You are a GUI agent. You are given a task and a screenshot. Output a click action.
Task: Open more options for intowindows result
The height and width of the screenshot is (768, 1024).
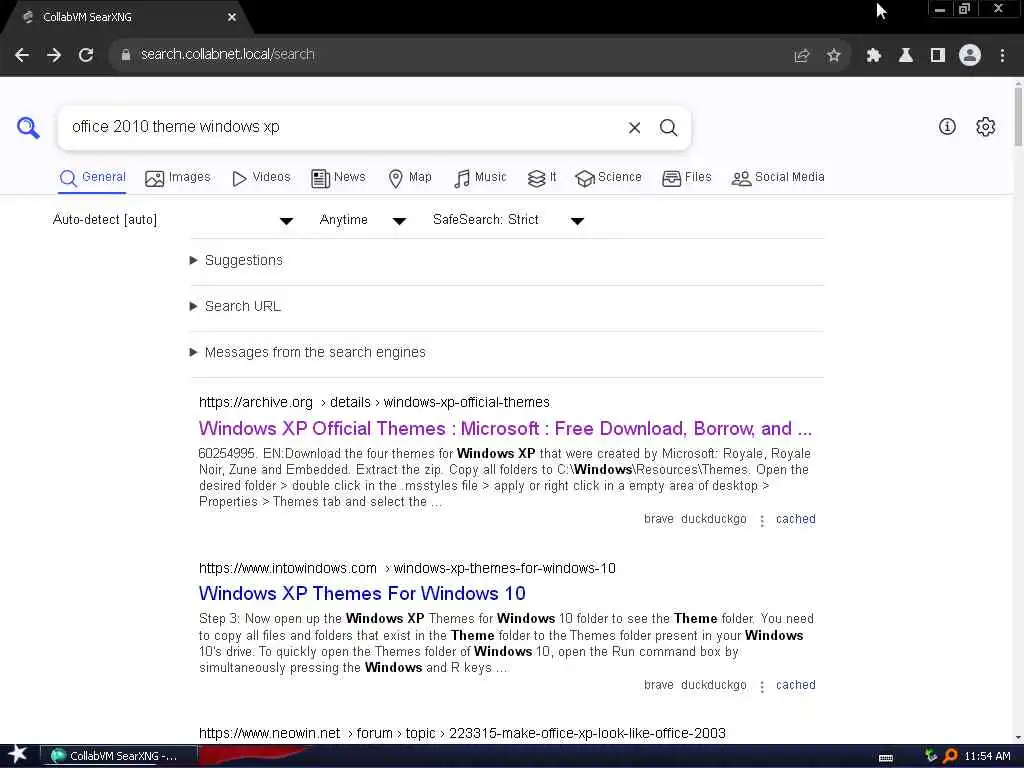761,686
